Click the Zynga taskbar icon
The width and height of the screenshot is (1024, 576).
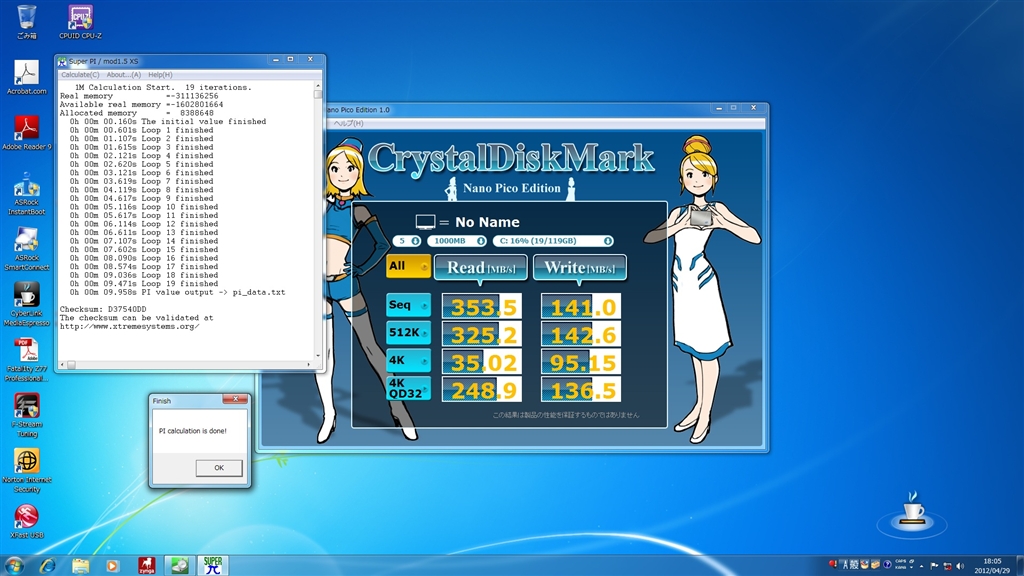pos(146,565)
